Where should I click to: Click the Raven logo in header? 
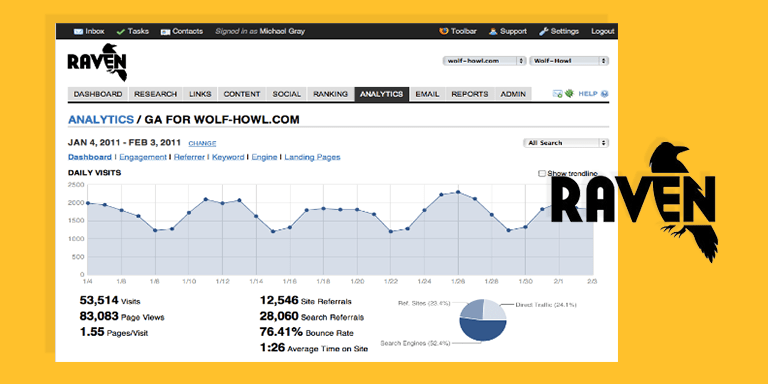97,62
